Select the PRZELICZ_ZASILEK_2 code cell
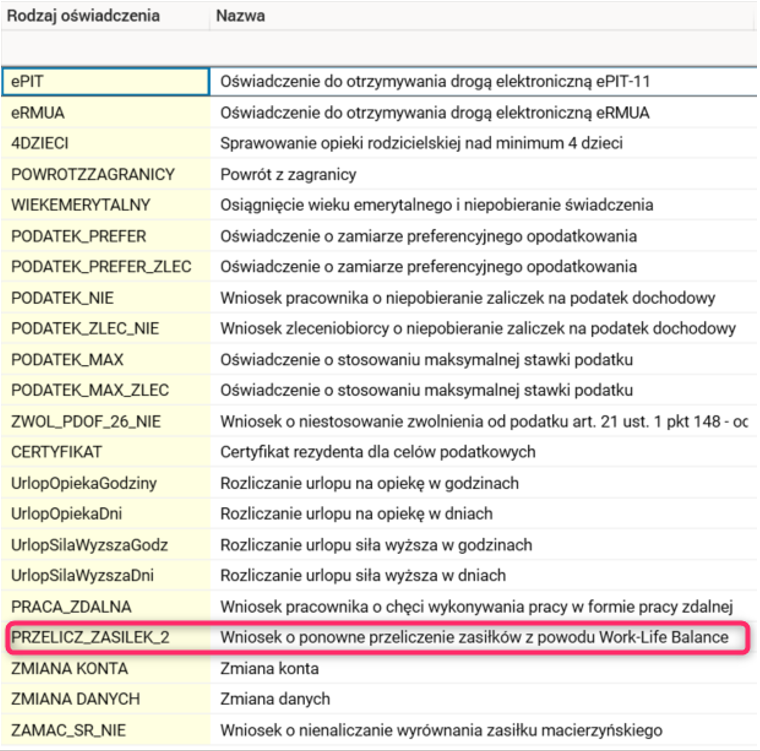Viewport: 760px width, 751px height. point(106,637)
